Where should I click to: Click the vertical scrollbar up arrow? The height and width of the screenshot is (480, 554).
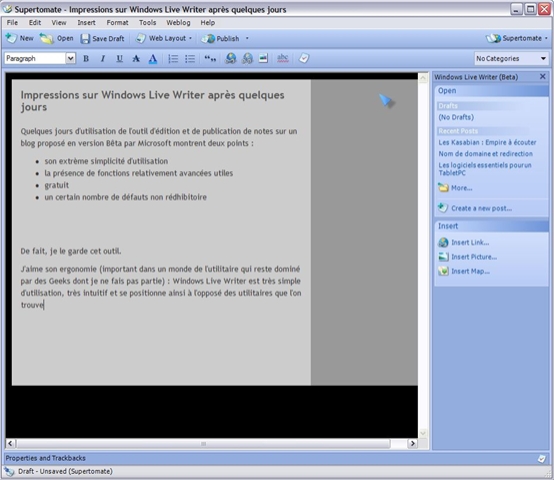pos(423,78)
